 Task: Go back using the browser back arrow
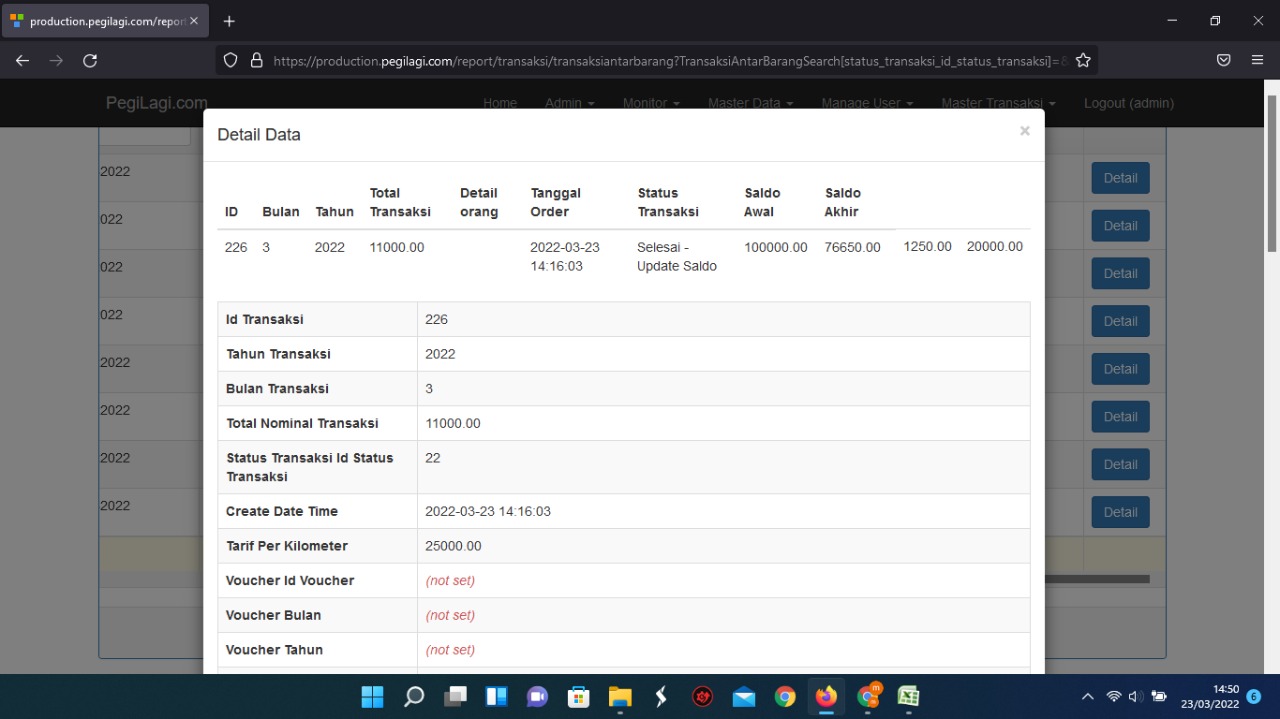pos(22,61)
